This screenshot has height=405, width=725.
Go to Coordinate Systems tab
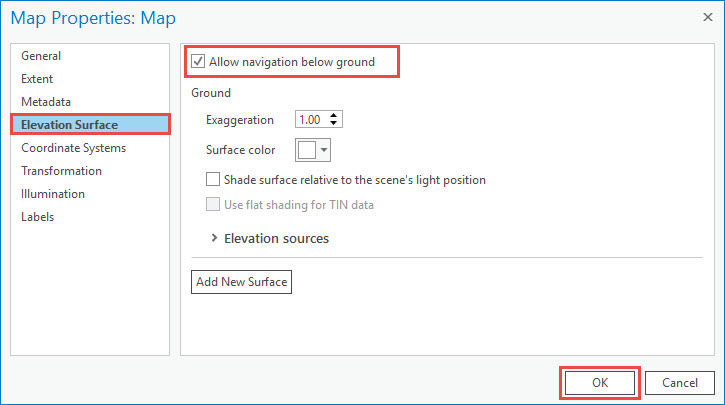pos(74,148)
